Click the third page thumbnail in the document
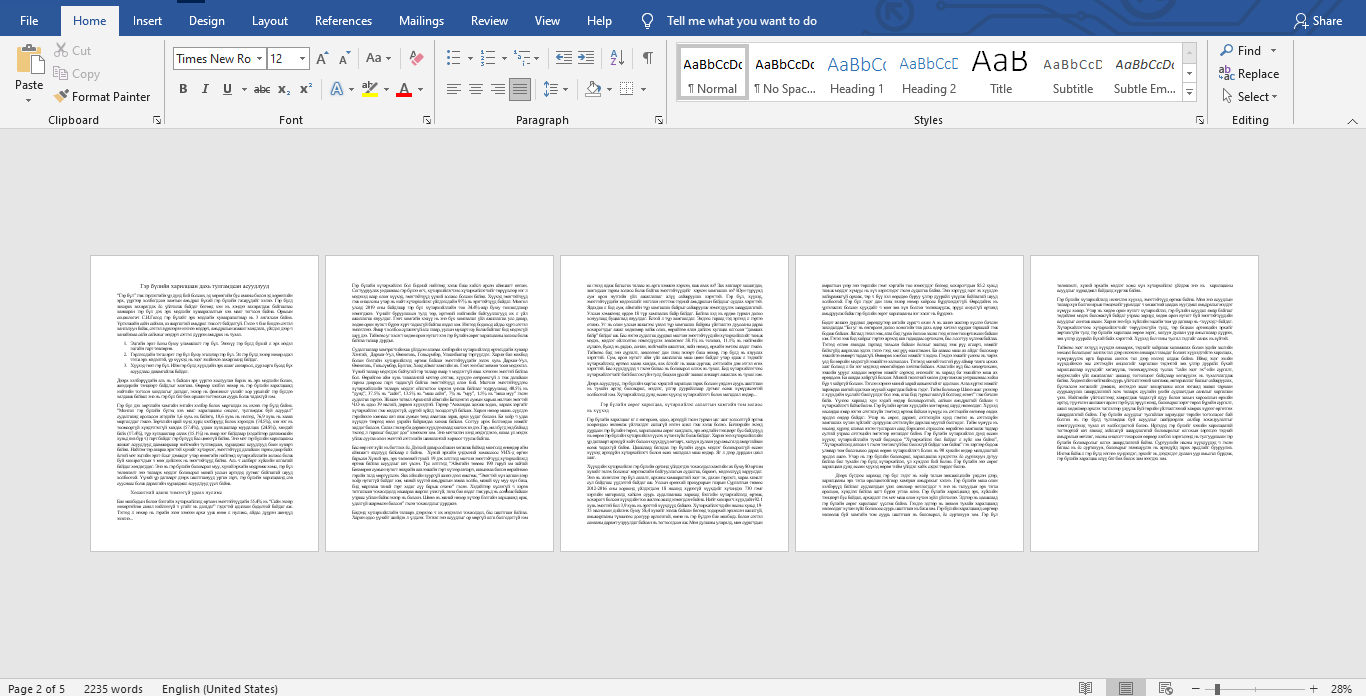This screenshot has height=696, width=1366. pos(674,403)
